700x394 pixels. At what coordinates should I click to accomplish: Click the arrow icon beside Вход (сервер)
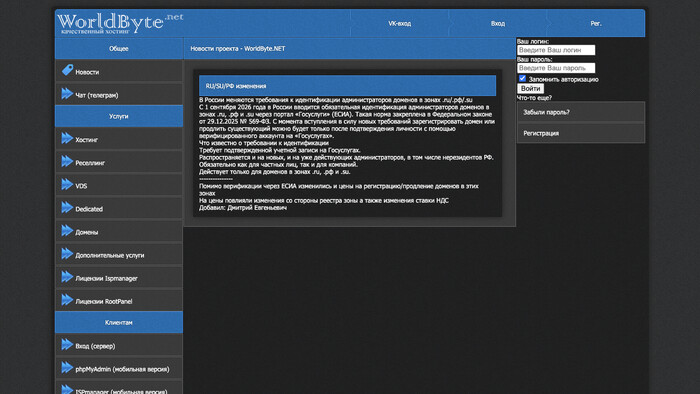pos(67,344)
